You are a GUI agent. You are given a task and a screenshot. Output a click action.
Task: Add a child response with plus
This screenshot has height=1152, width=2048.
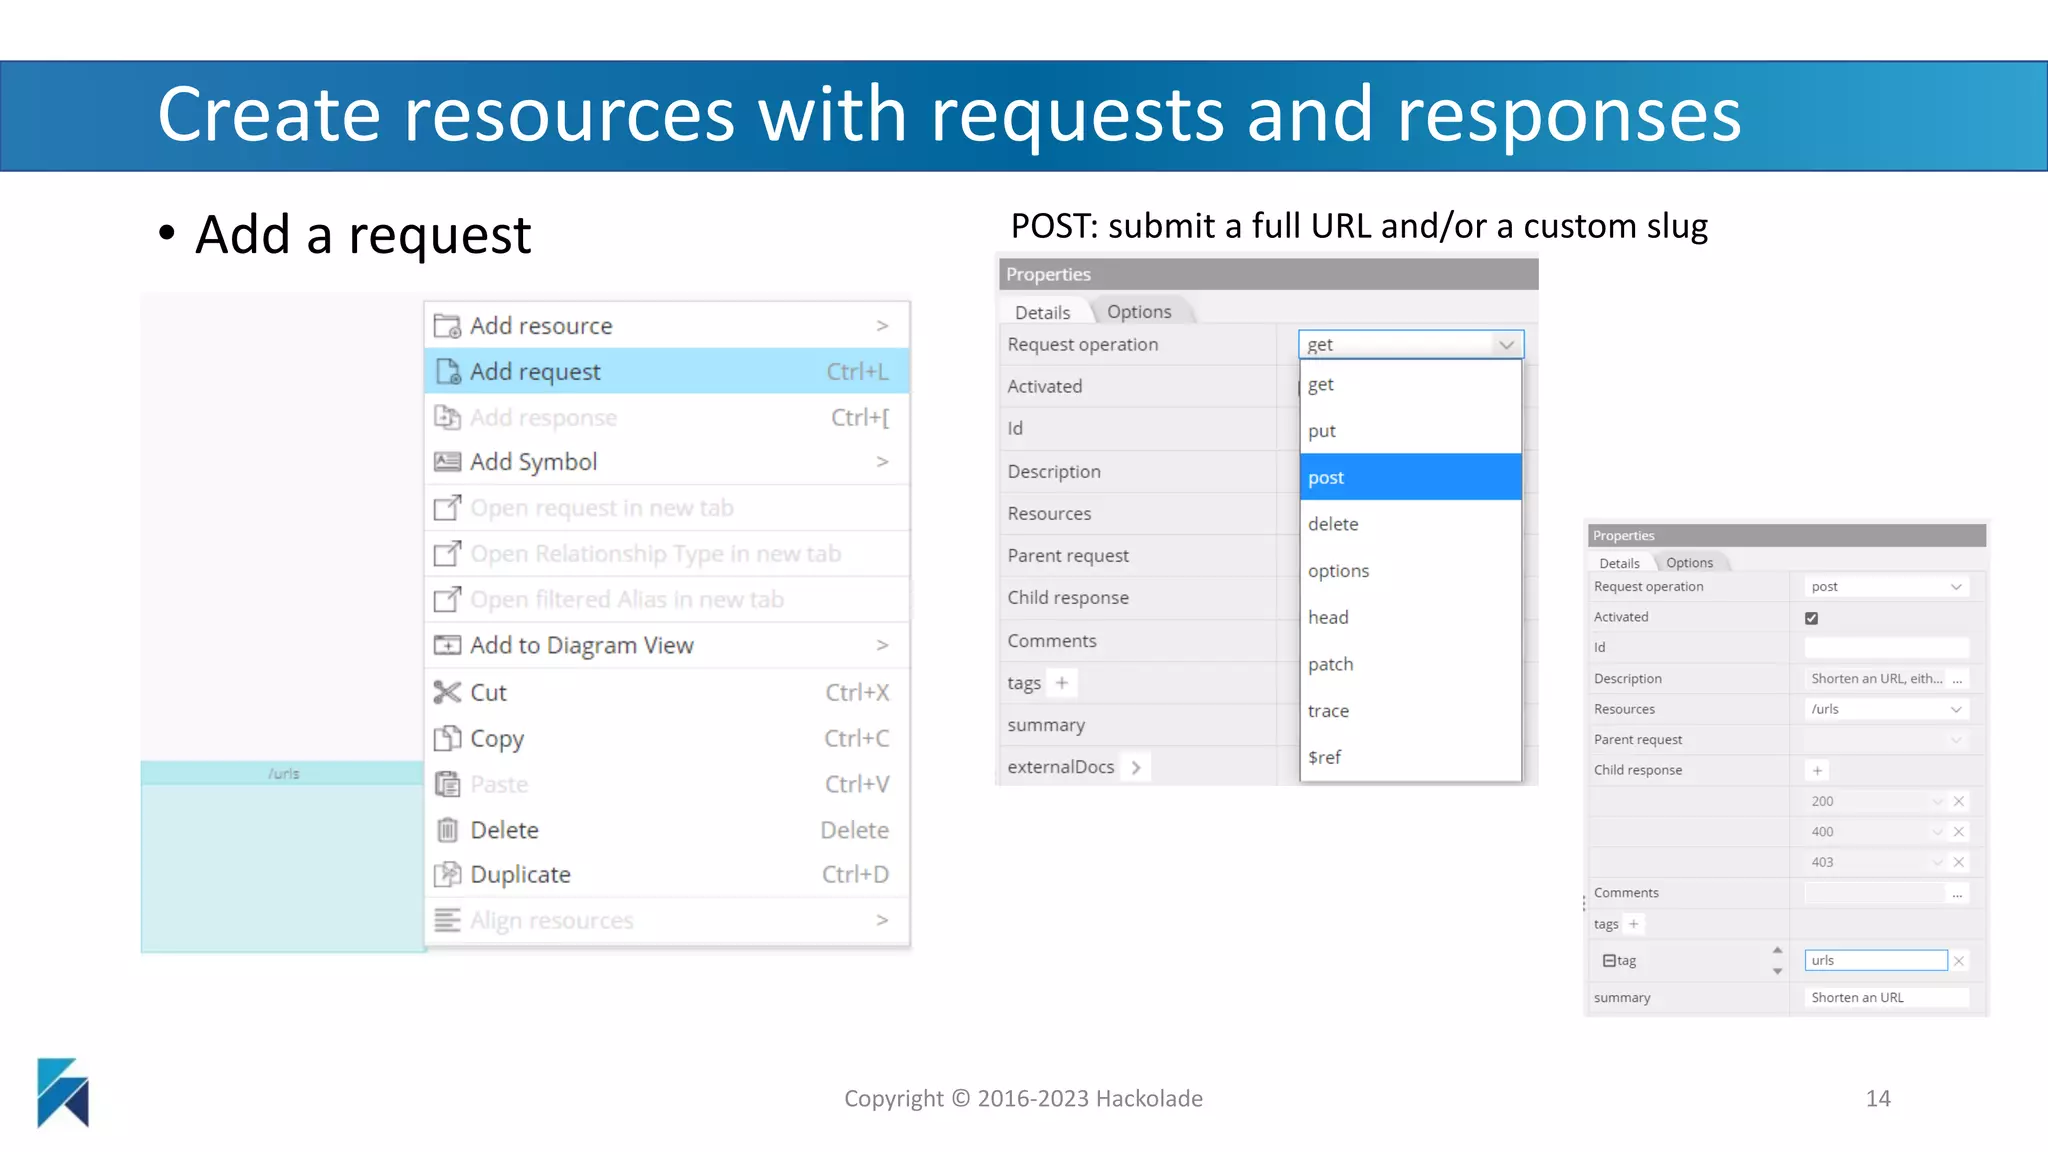tap(1817, 770)
